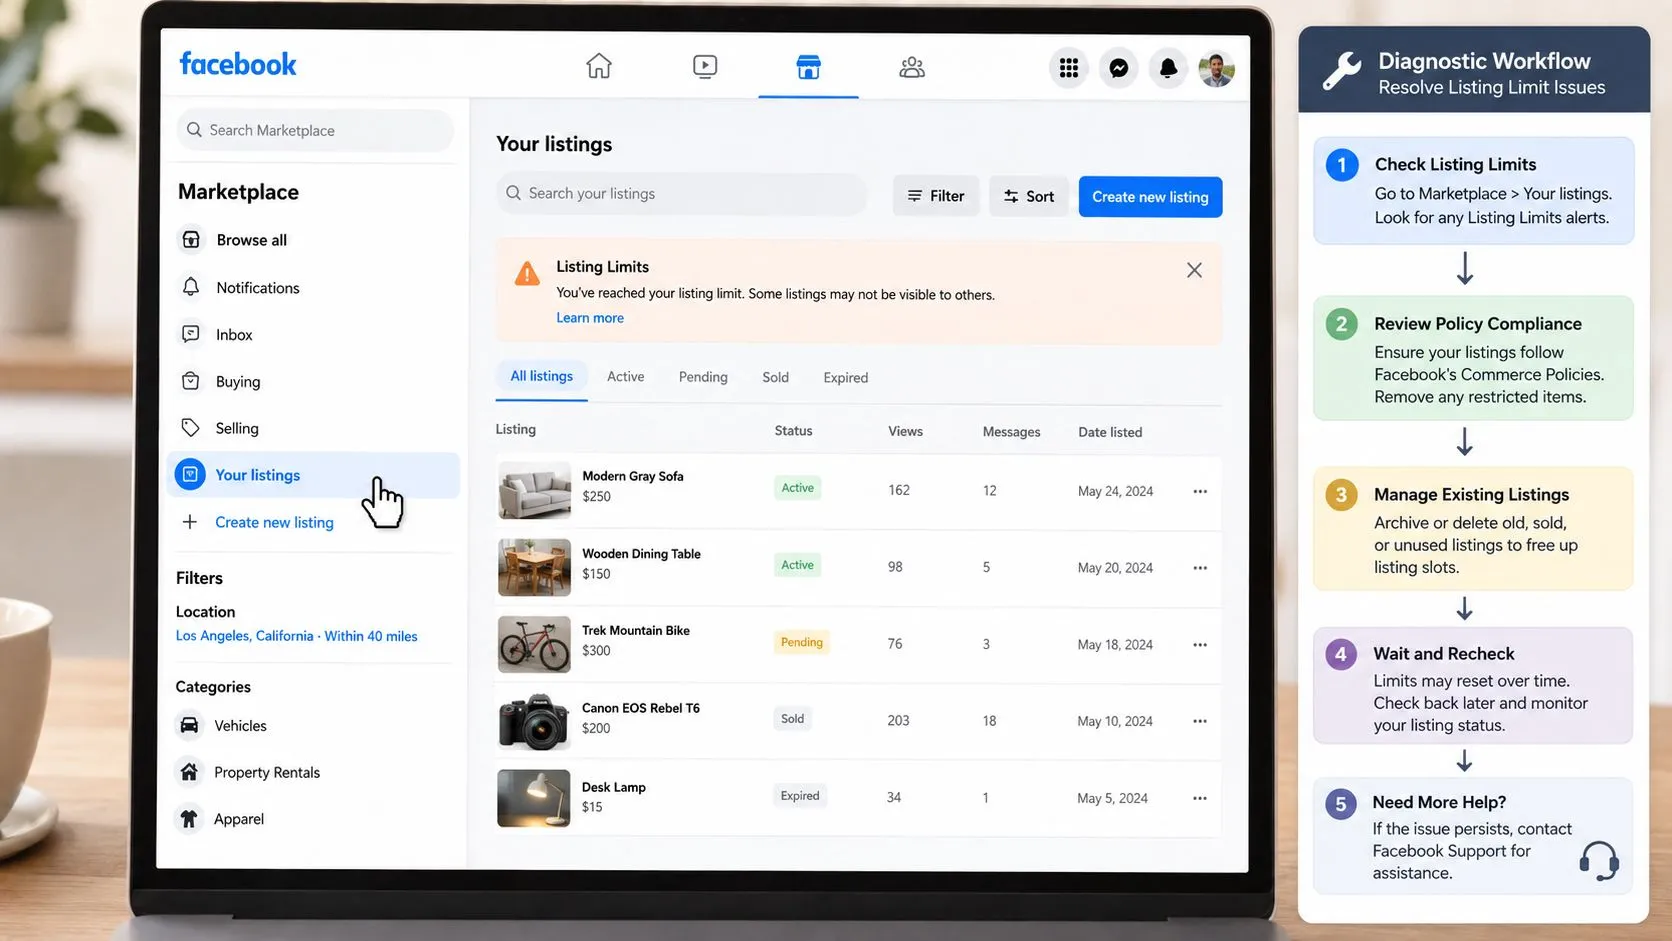Open Messenger icon
This screenshot has height=941, width=1672.
1119,68
